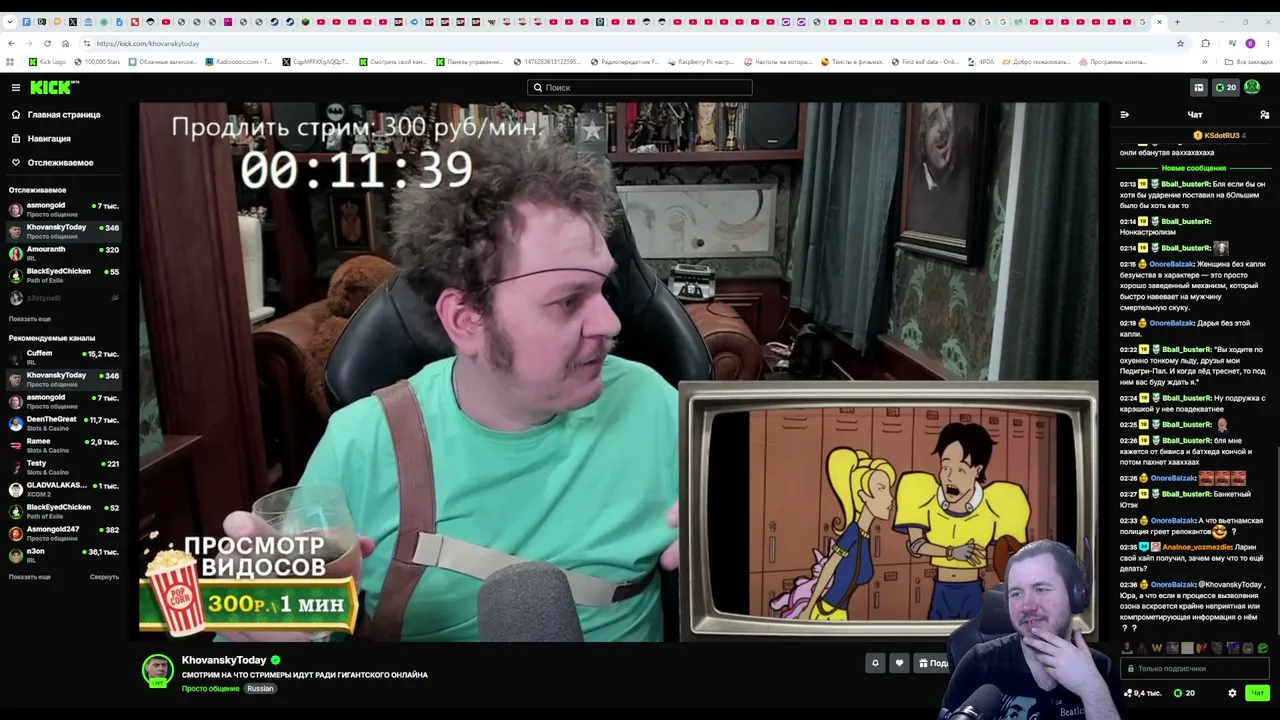Open KSdotRU3 pinned gifter in chat
The height and width of the screenshot is (720, 1280).
pos(1217,135)
